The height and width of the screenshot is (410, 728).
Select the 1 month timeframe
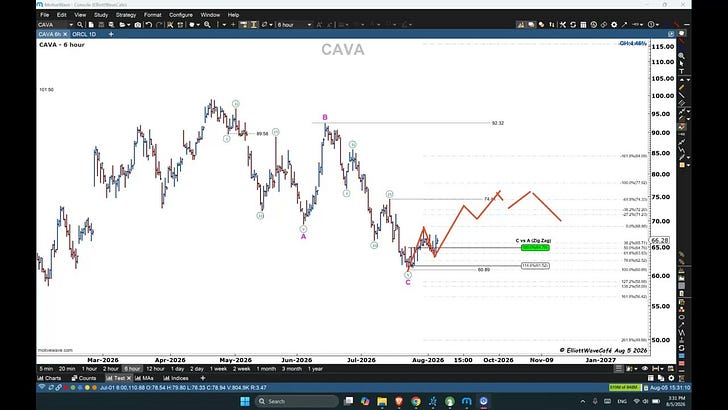(266, 369)
